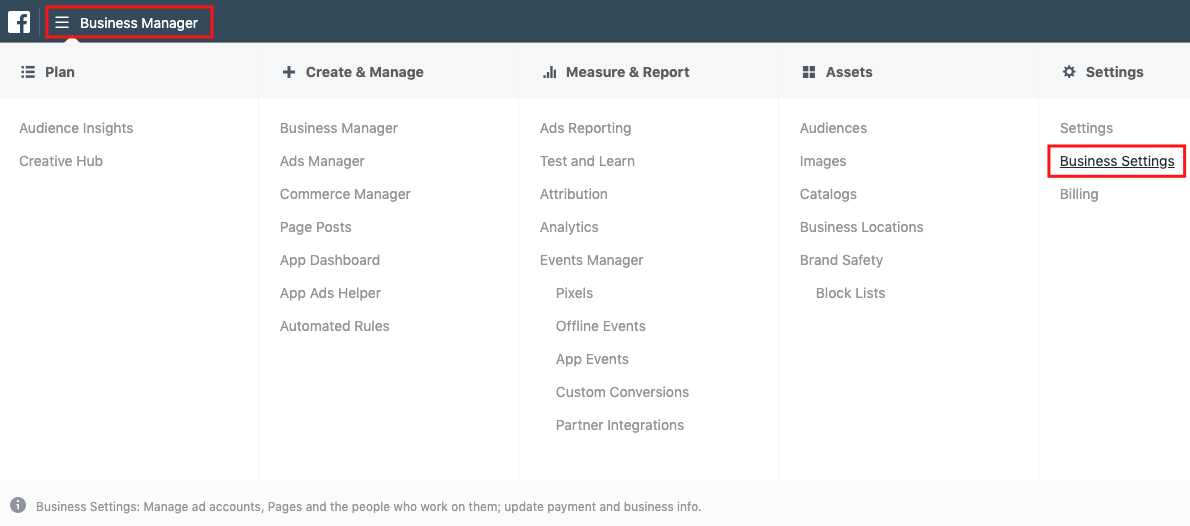
Task: Open the Billing page
Action: (1079, 194)
